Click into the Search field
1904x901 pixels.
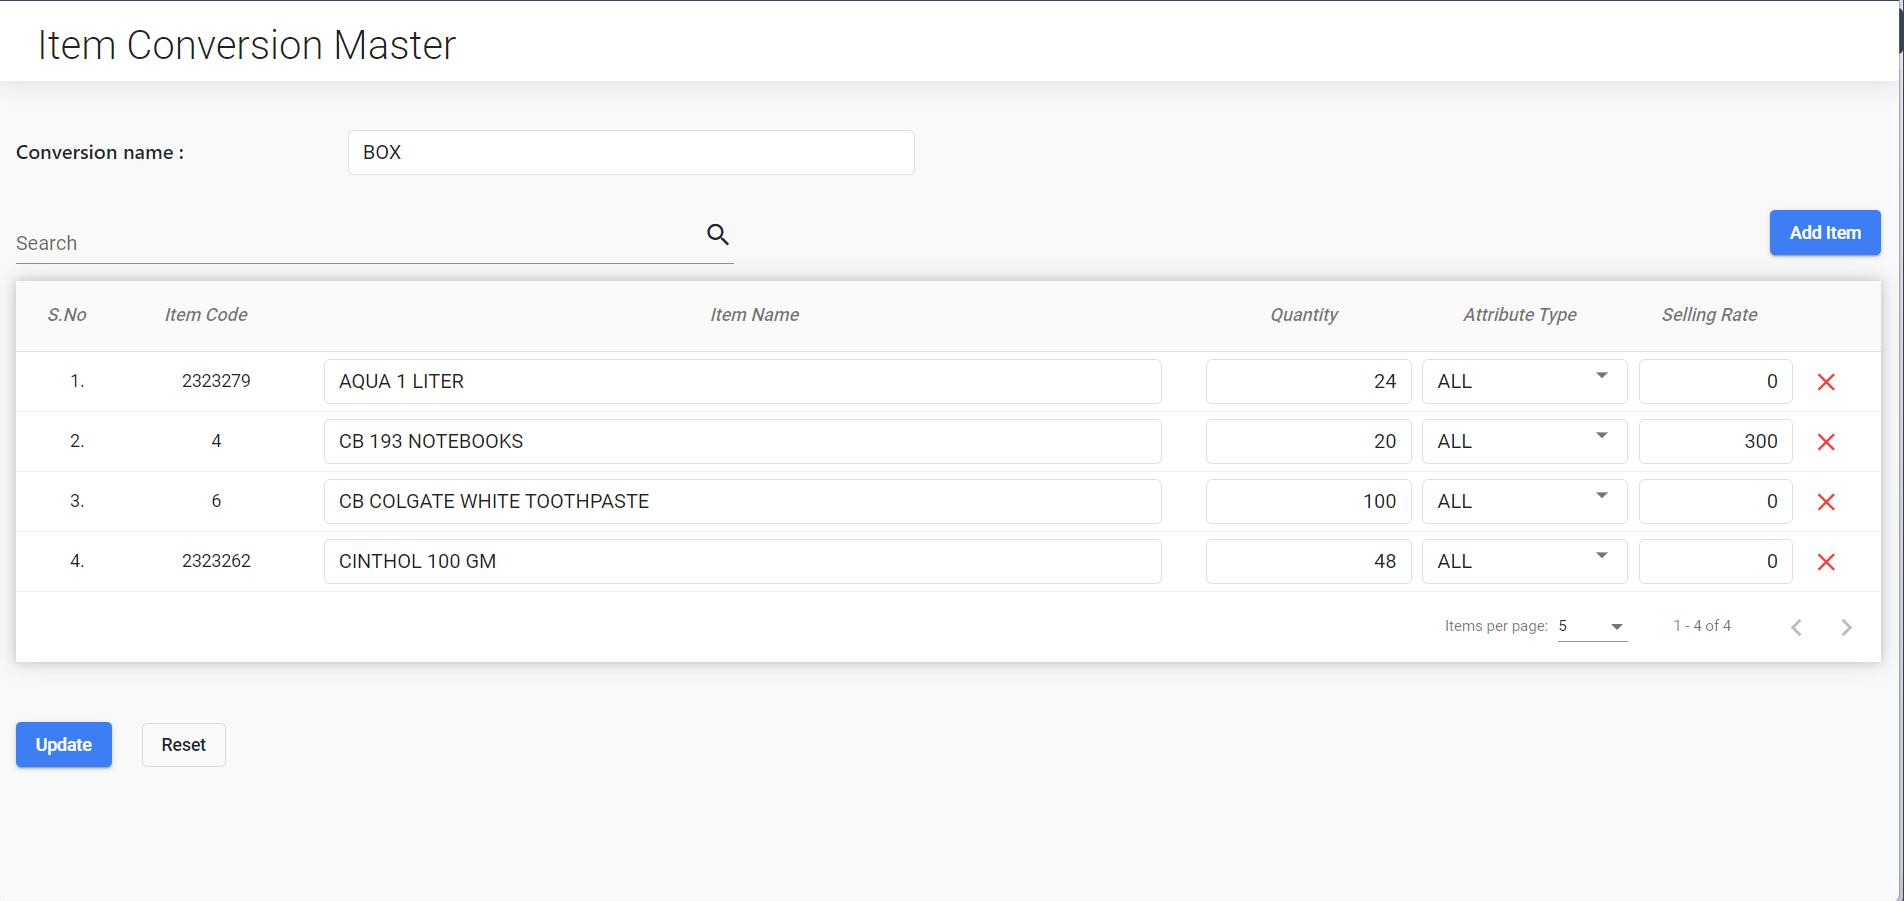click(x=355, y=243)
